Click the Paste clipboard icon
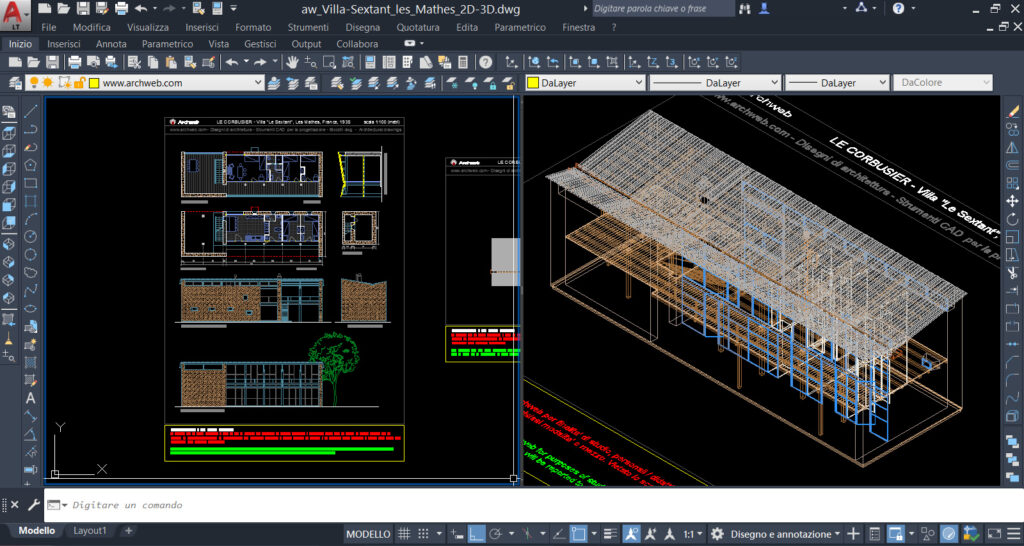Screen dimensions: 1024x546 (172, 62)
